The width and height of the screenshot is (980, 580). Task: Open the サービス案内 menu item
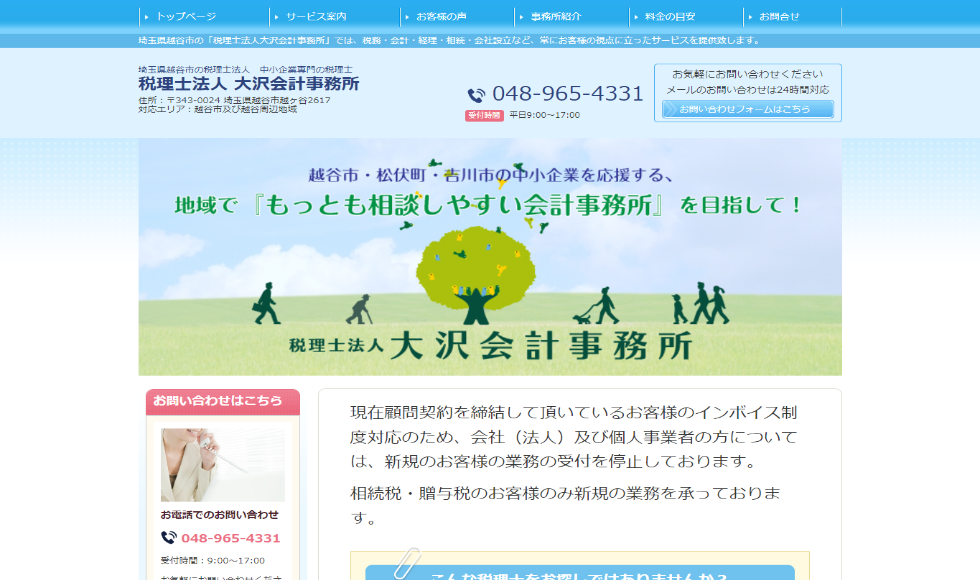(316, 17)
